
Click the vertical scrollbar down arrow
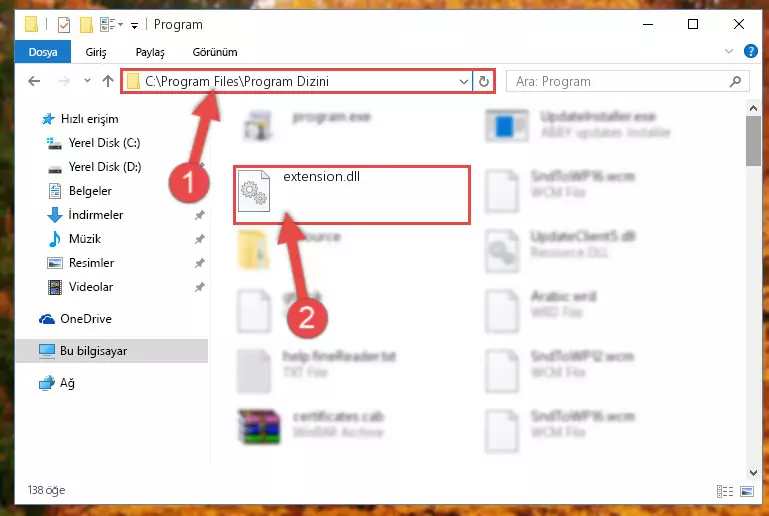[x=753, y=472]
